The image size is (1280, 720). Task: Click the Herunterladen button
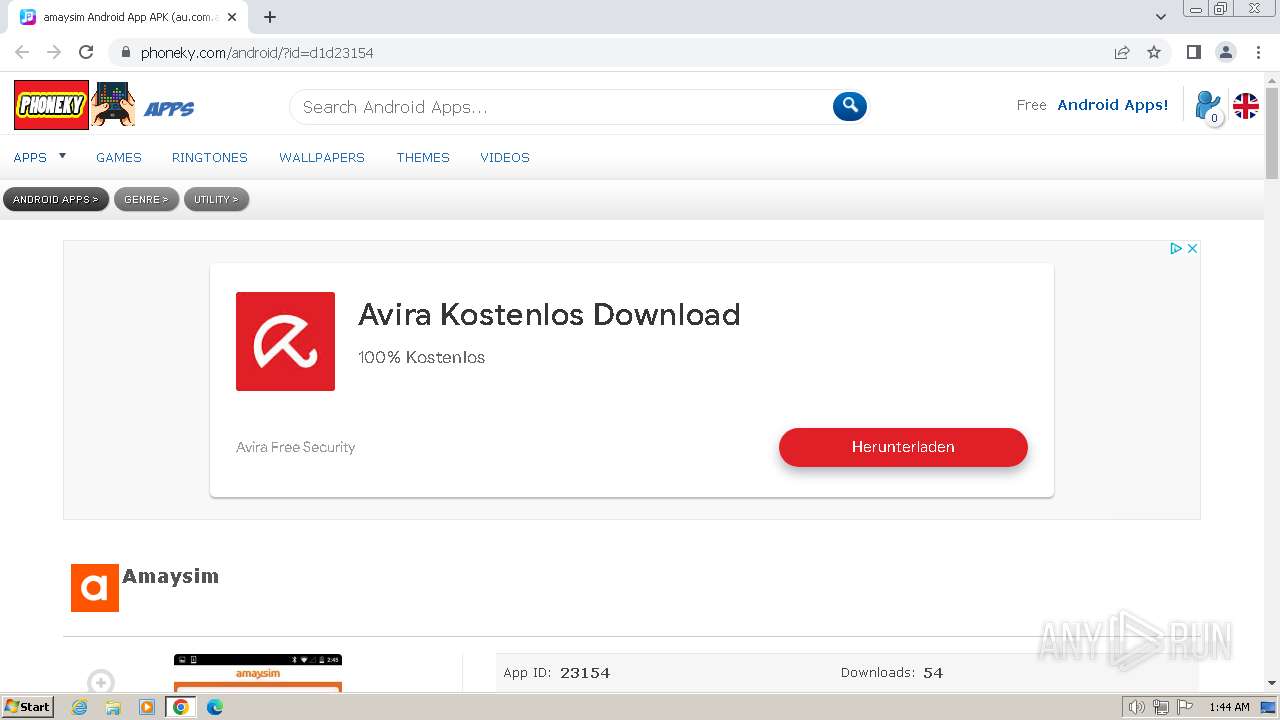[x=903, y=447]
